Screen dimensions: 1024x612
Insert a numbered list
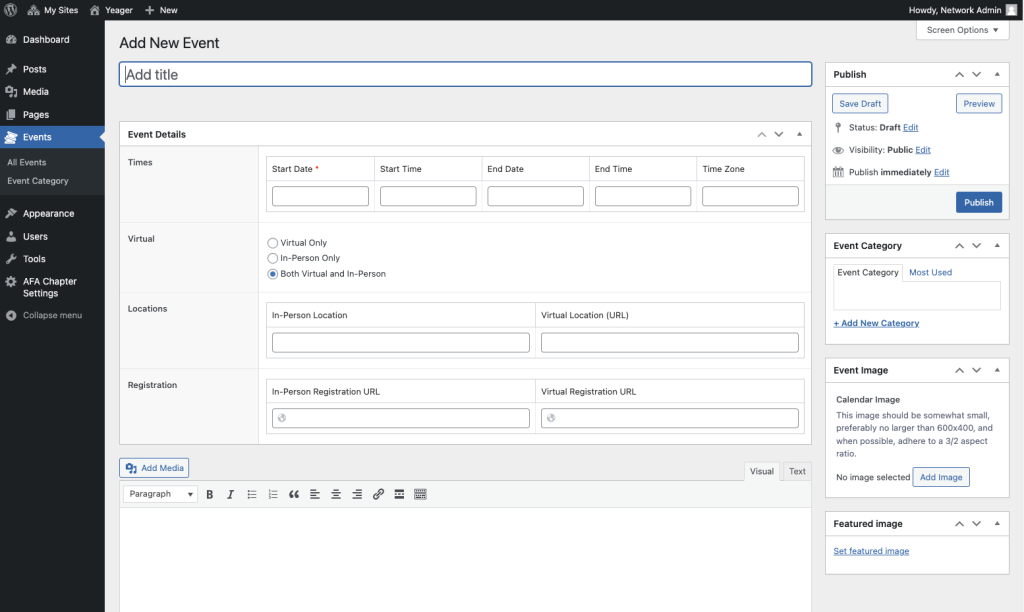[273, 494]
